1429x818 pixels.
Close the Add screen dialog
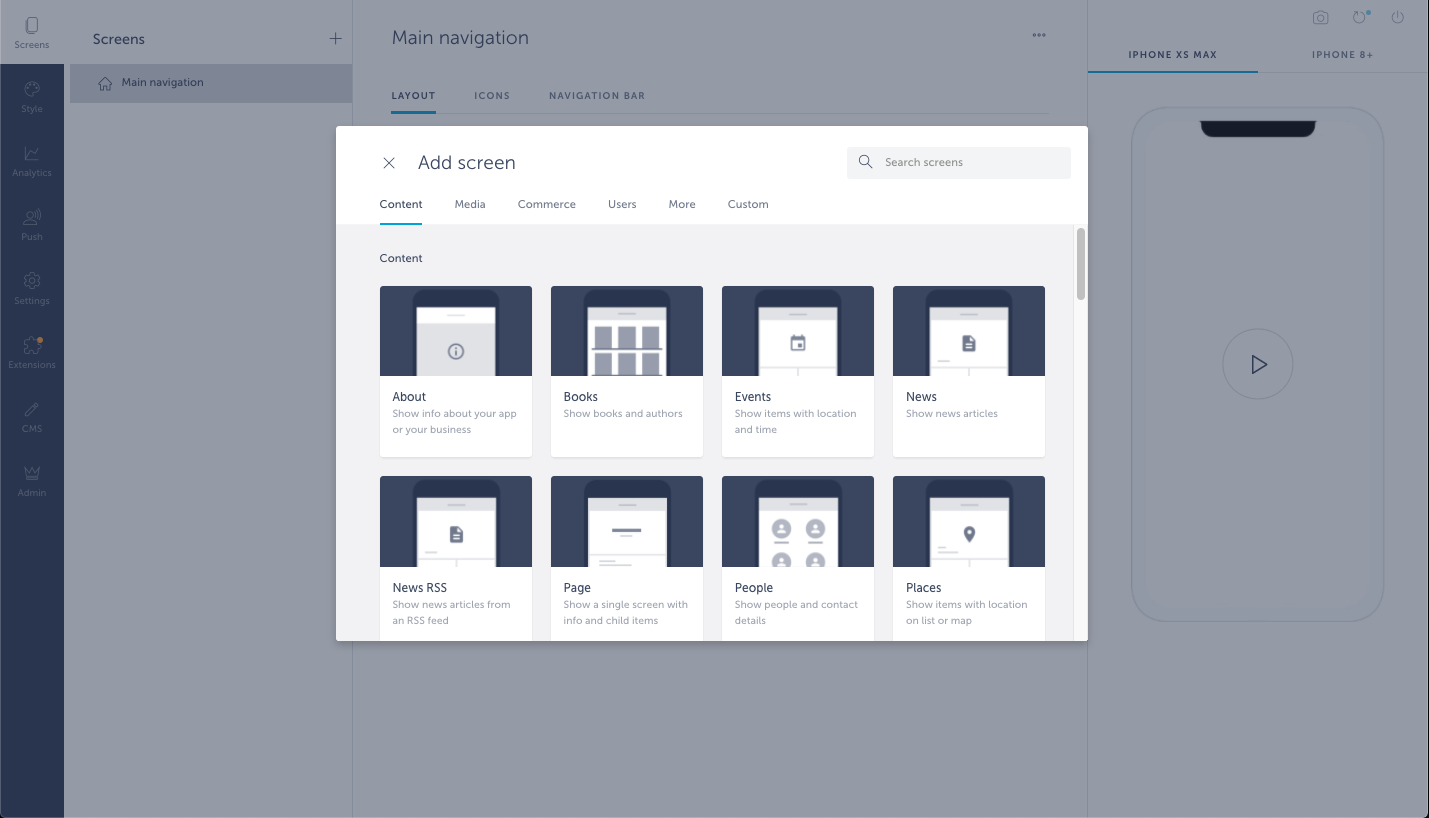click(389, 162)
